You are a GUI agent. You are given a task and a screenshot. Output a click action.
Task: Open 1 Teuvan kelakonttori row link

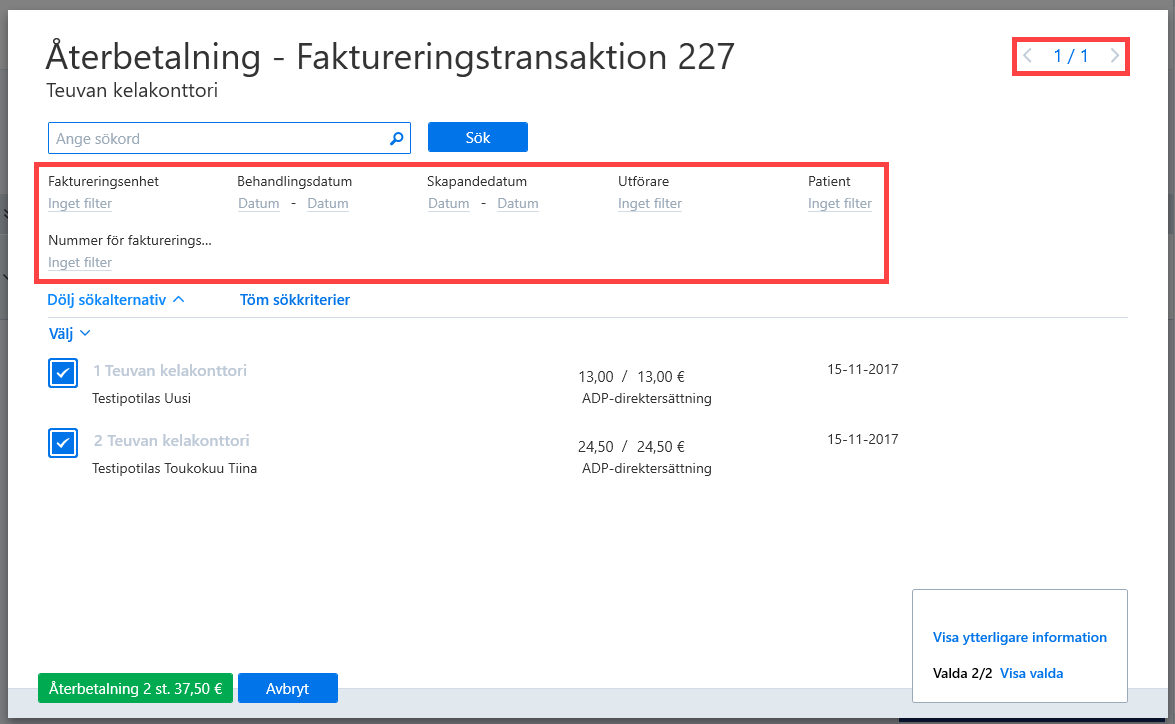[170, 370]
